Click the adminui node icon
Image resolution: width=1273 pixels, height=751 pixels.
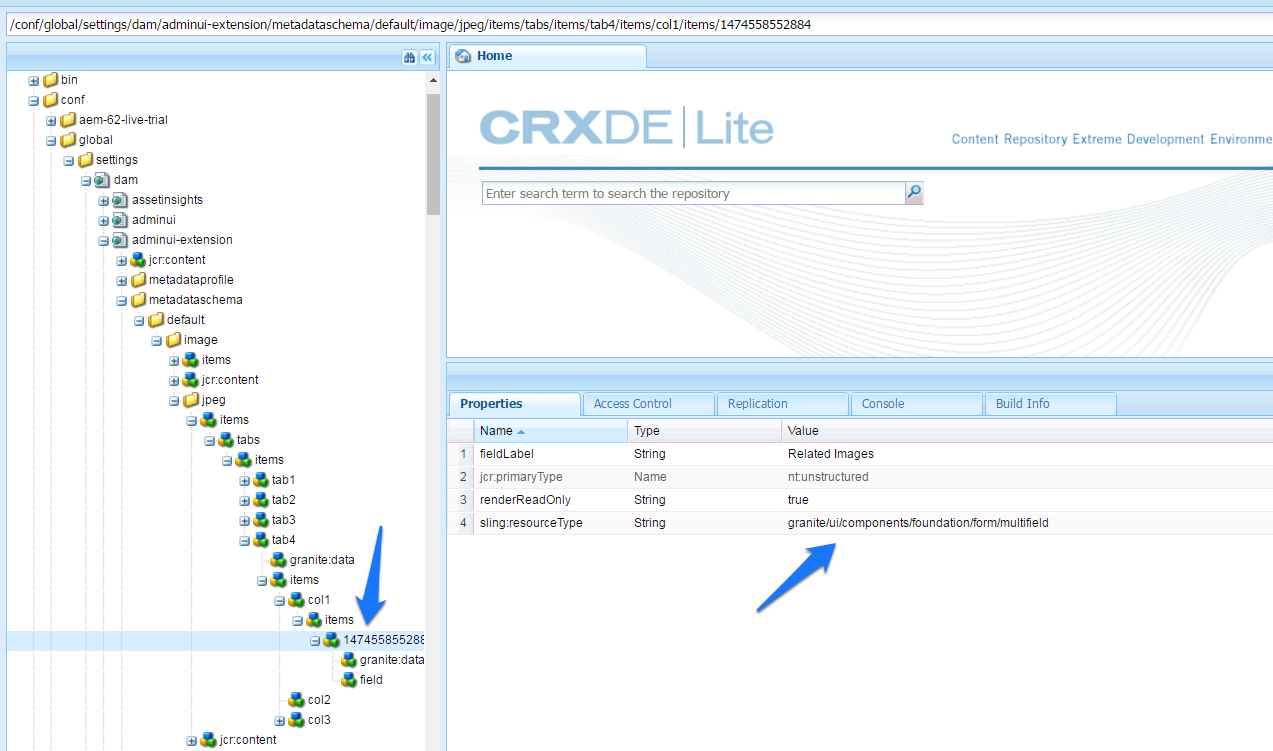pos(121,220)
